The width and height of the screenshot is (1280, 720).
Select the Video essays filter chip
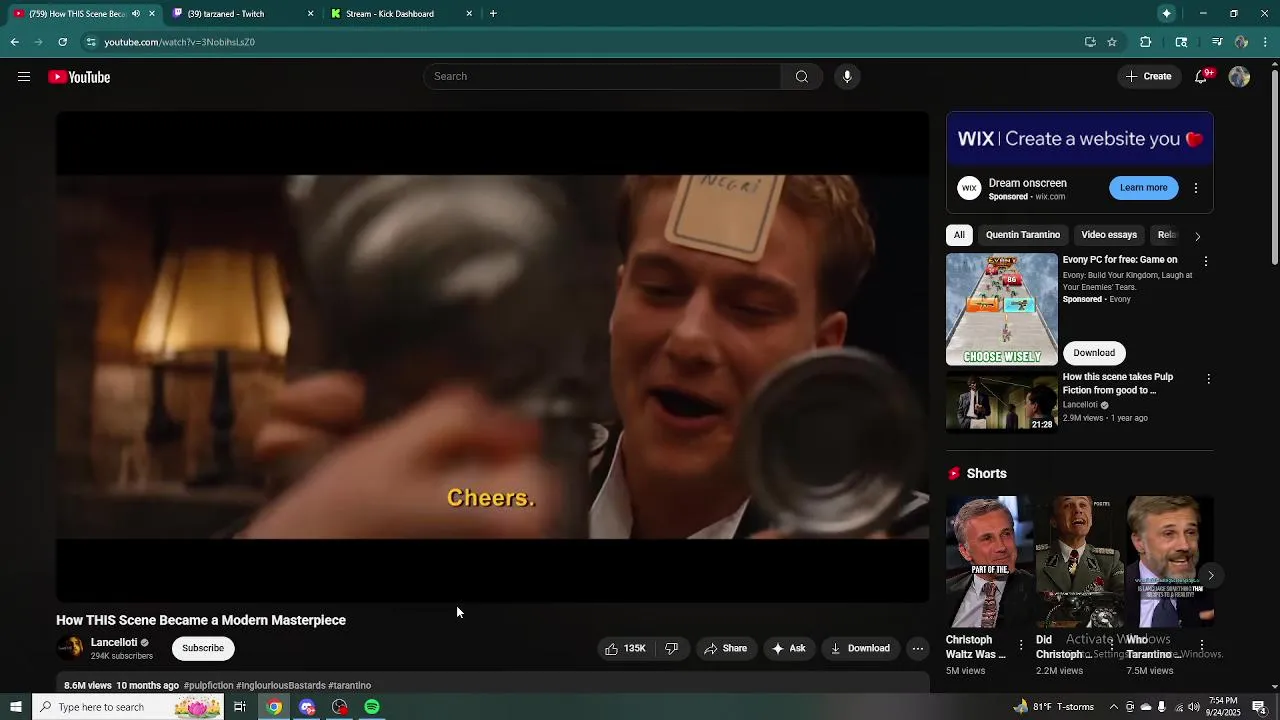(x=1108, y=235)
